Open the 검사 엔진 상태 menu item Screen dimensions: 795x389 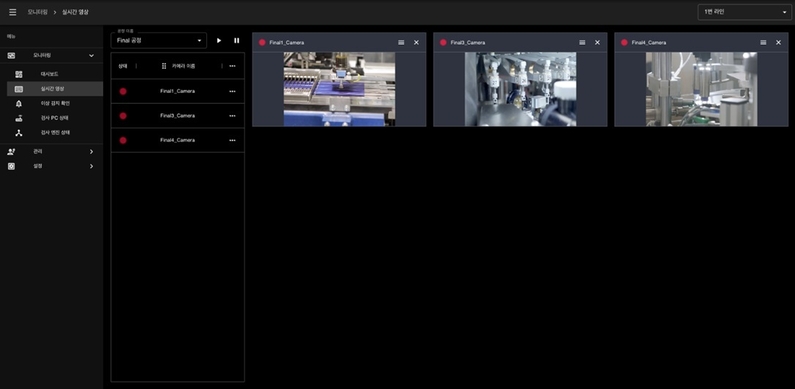pos(55,133)
